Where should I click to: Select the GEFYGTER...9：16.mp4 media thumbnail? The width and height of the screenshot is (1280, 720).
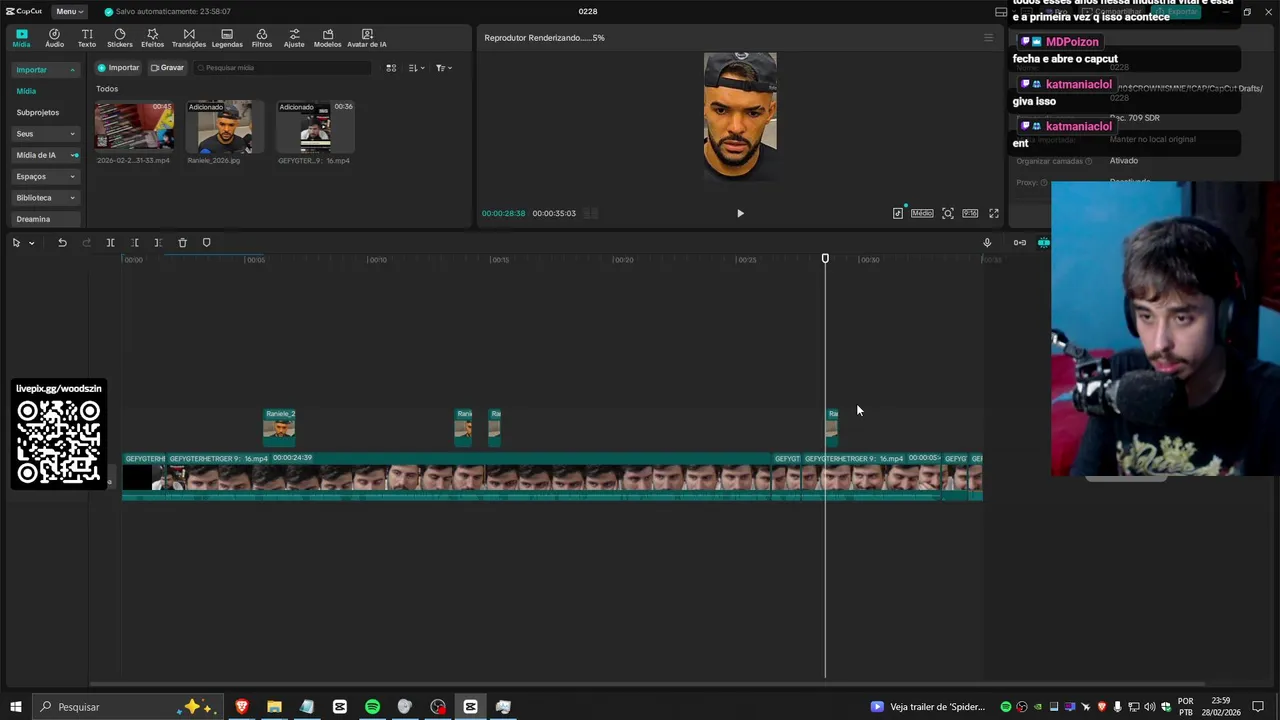click(x=315, y=126)
